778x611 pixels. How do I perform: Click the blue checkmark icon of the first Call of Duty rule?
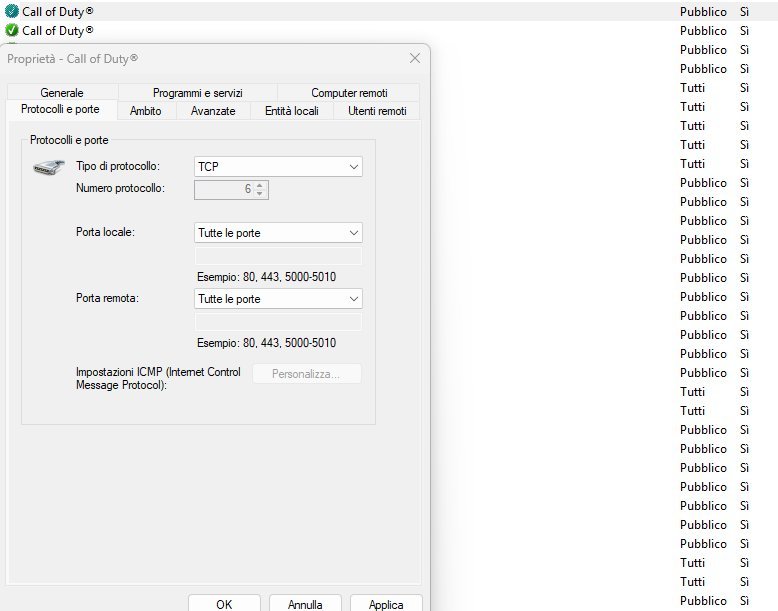point(12,11)
